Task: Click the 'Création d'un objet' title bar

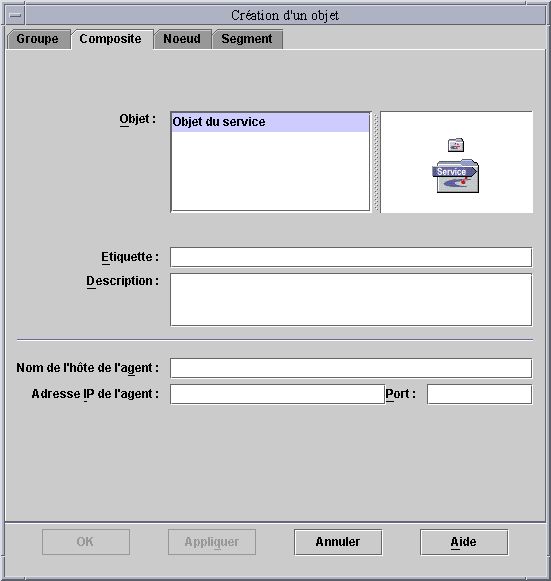Action: coord(285,16)
